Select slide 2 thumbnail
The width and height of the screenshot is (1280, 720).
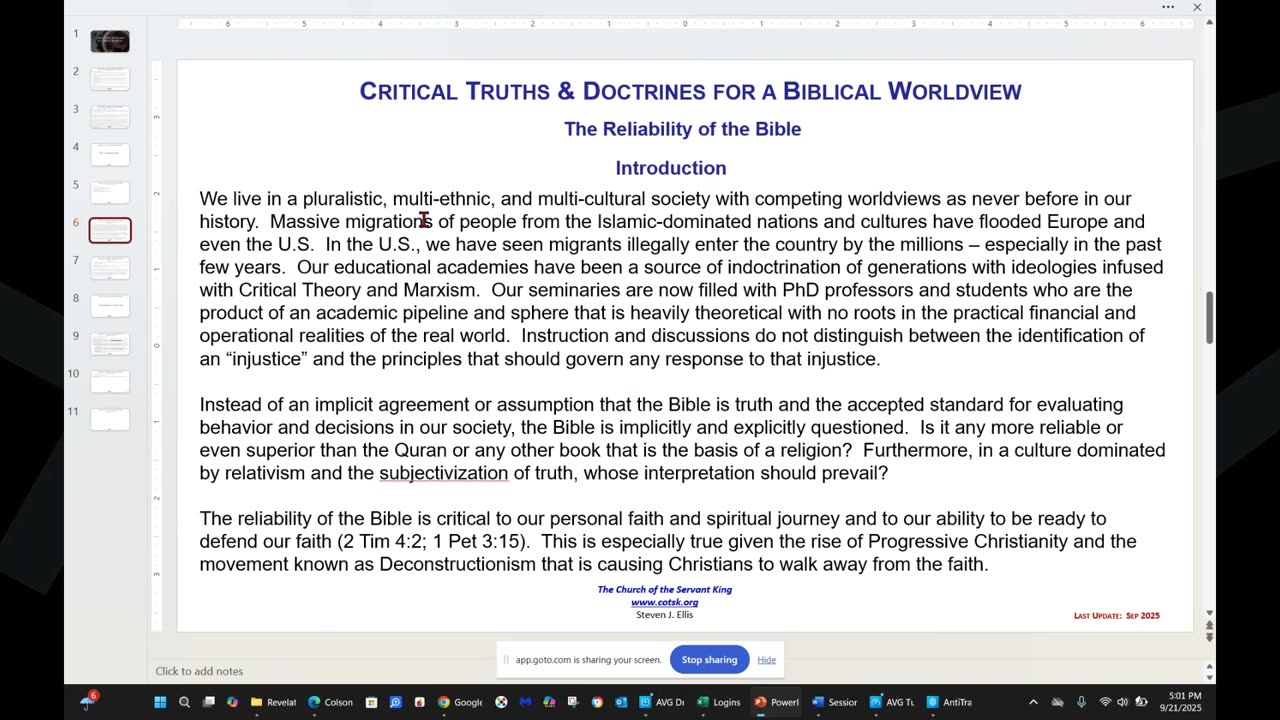click(110, 79)
